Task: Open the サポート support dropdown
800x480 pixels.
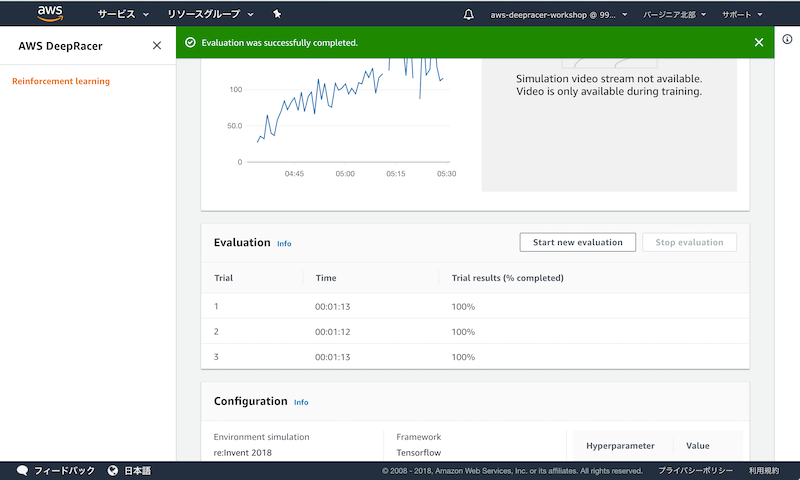Action: (742, 15)
